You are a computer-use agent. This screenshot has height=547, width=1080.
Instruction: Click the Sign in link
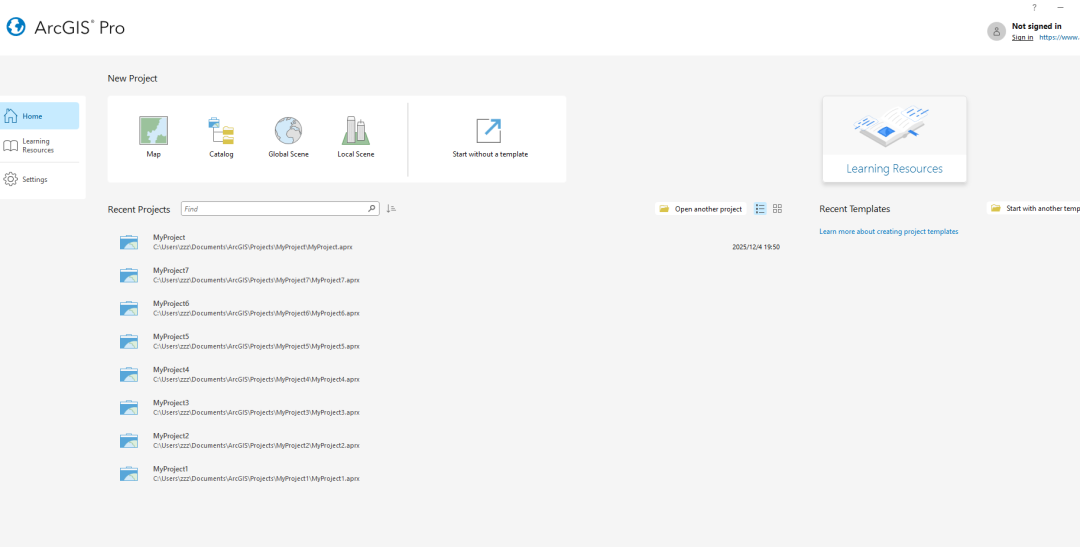tap(1022, 37)
